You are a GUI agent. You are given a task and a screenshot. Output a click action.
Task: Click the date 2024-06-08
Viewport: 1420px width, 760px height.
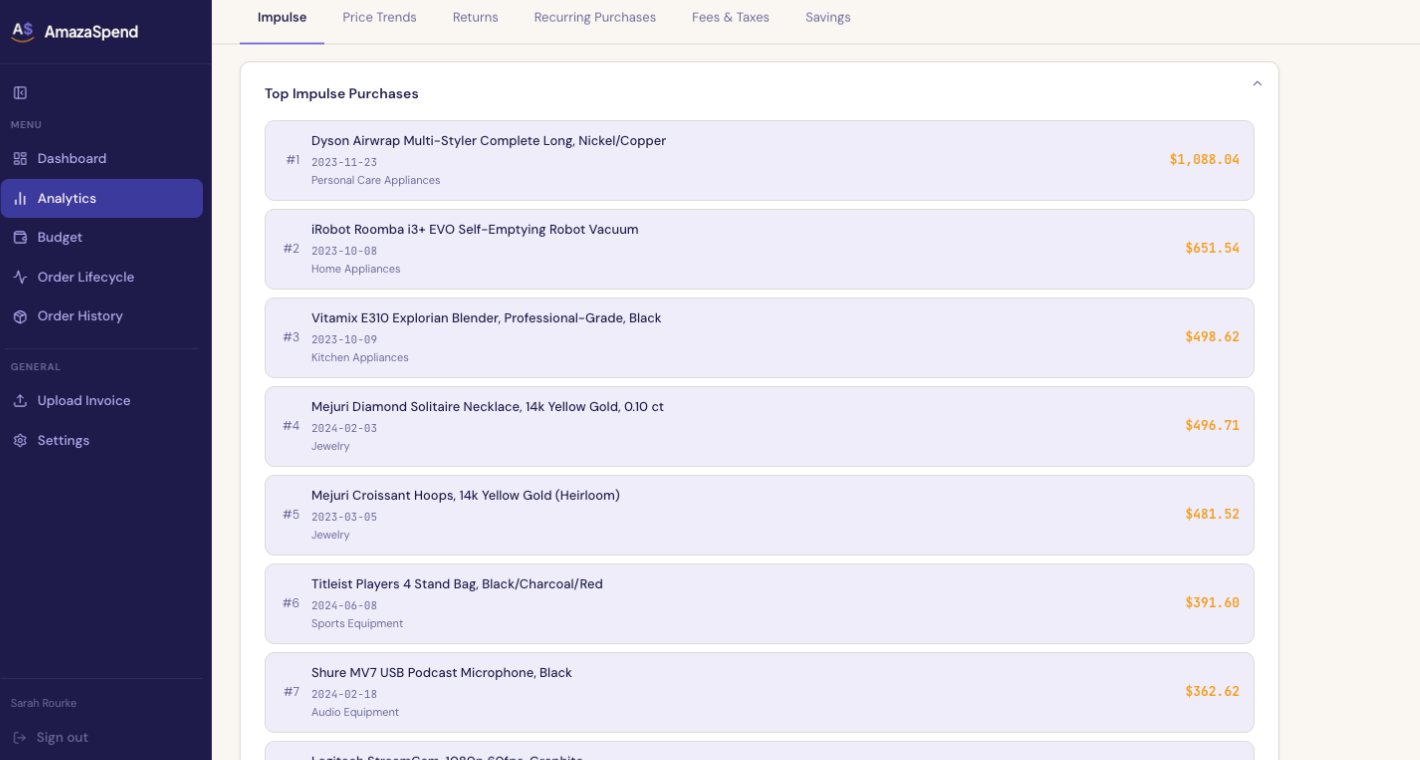(344, 606)
